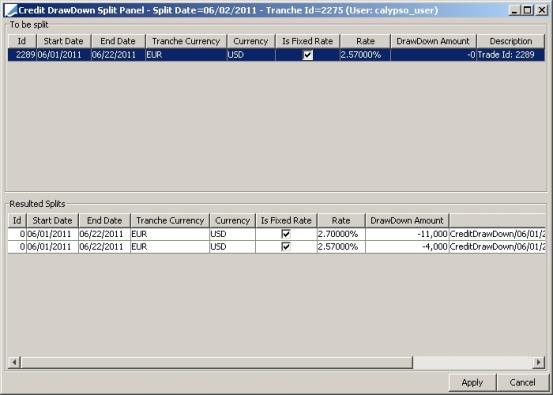Click Tranche Currency header in Resulted Splits table
553x395 pixels.
point(170,220)
